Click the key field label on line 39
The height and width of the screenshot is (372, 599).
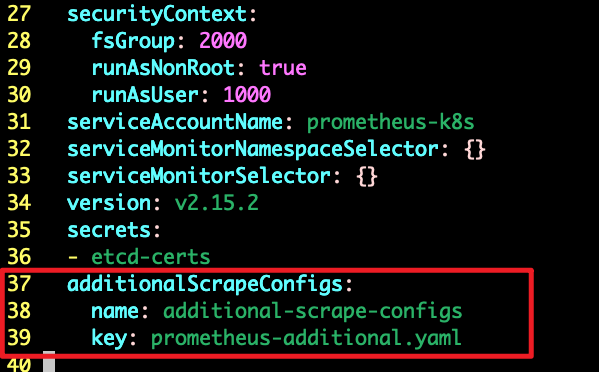[x=109, y=339]
